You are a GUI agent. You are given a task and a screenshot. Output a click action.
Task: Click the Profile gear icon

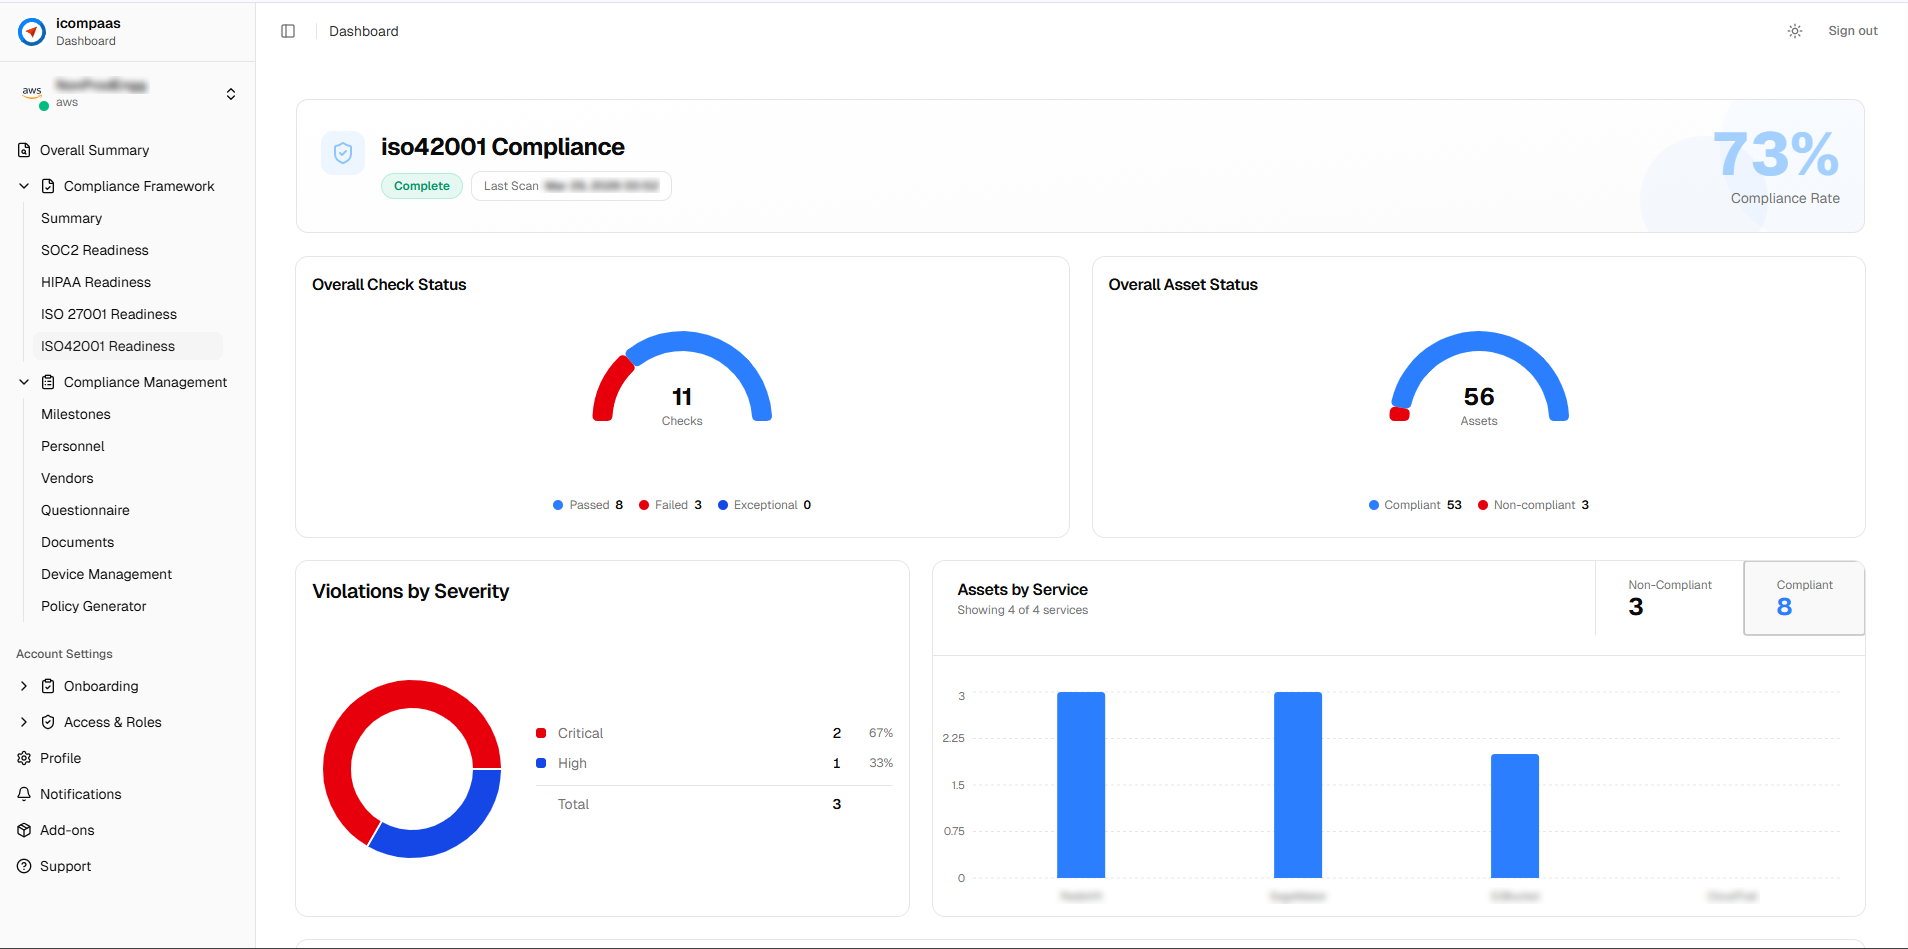(24, 758)
